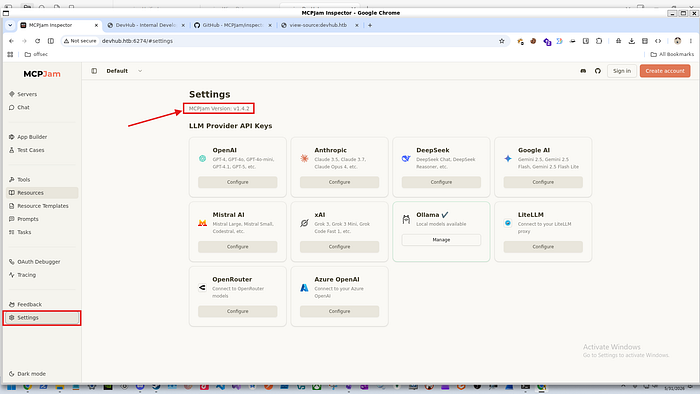Click the Google AI sparkle icon
700x394 pixels.
coord(508,158)
